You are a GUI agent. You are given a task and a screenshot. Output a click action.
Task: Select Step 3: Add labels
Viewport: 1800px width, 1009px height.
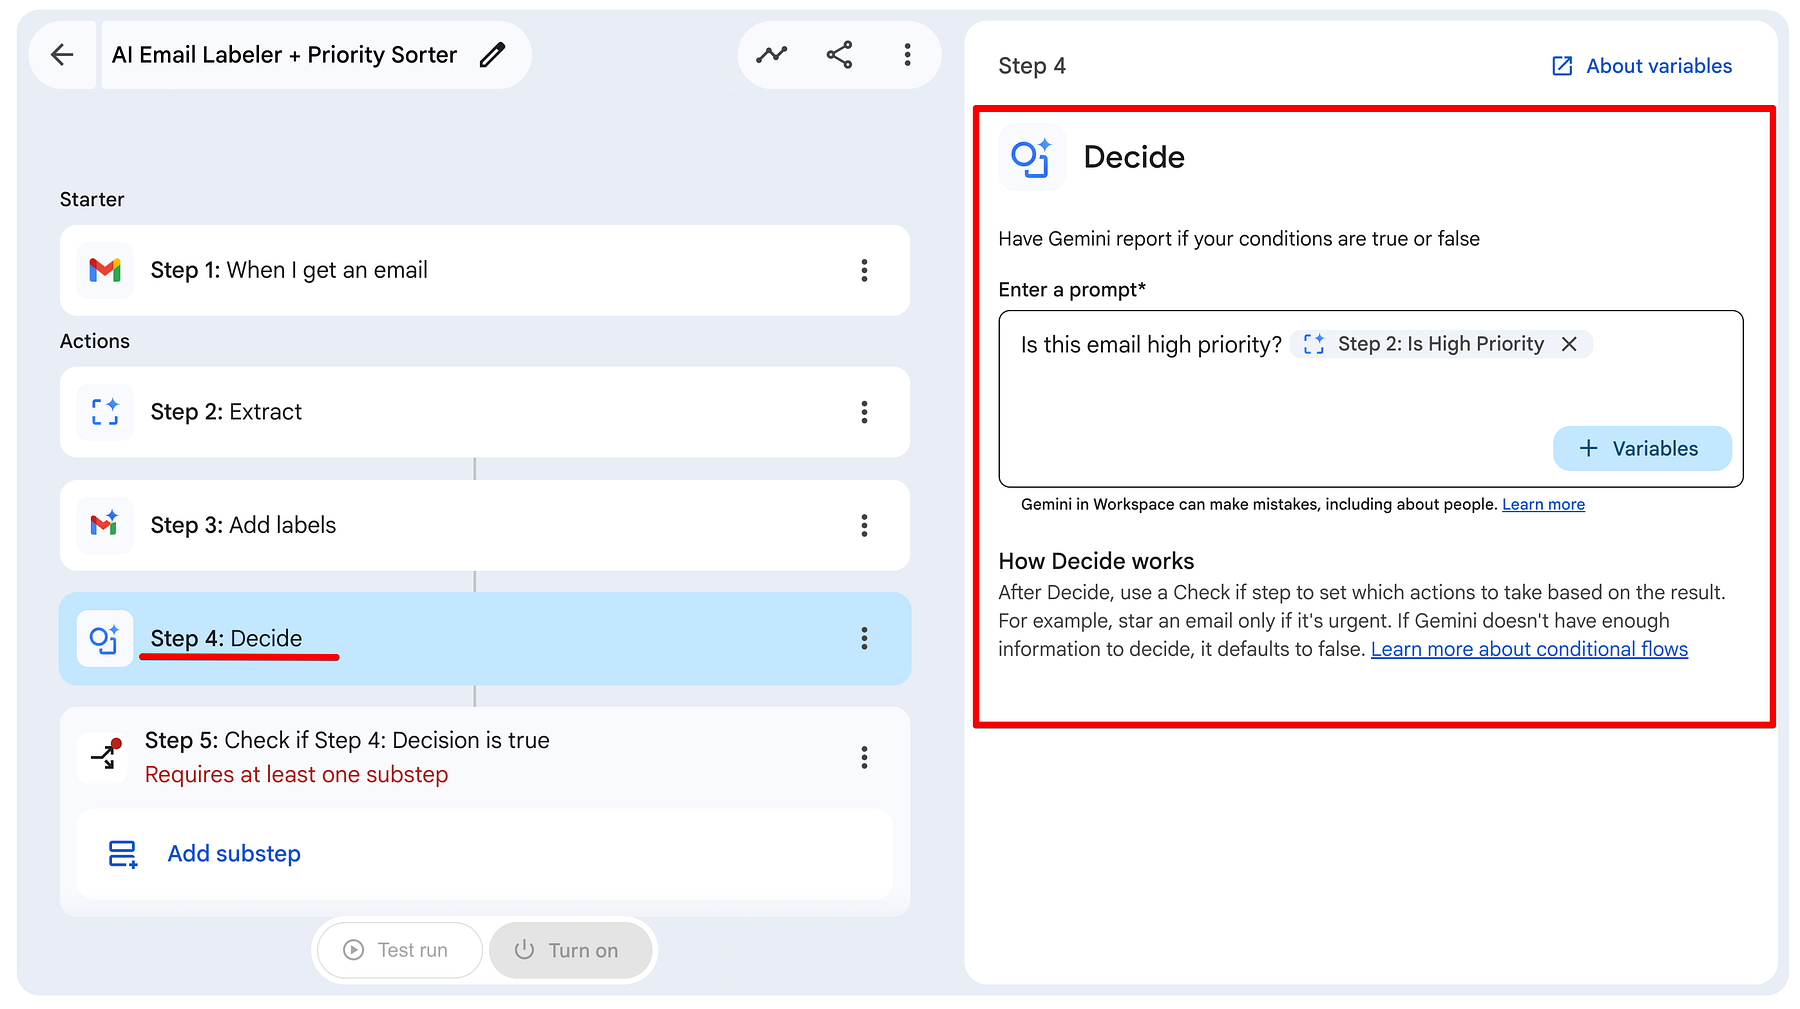click(485, 525)
